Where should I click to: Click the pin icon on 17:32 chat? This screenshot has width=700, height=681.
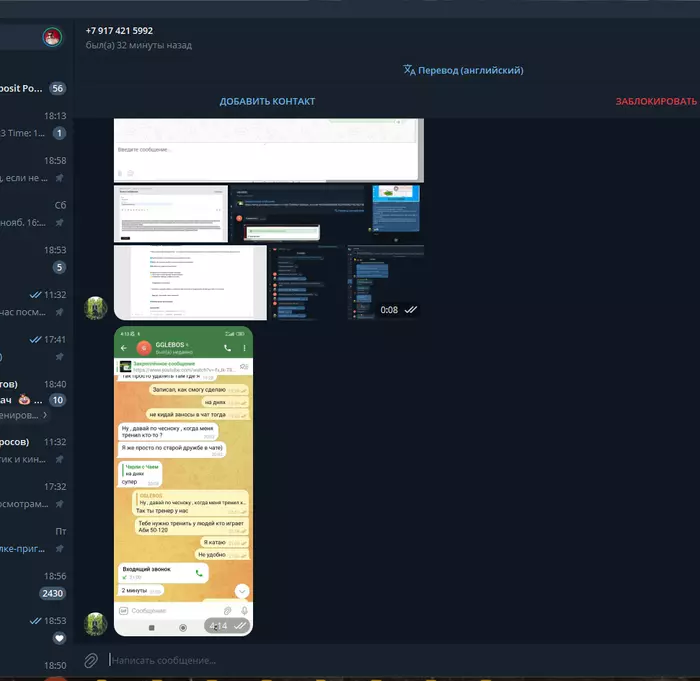pos(59,504)
